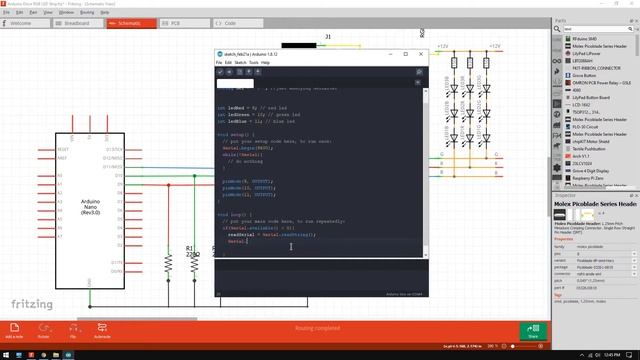Viewport: 640px width, 360px height.
Task: Click the Upload arrow icon in Arduino IDE
Action: (x=229, y=72)
